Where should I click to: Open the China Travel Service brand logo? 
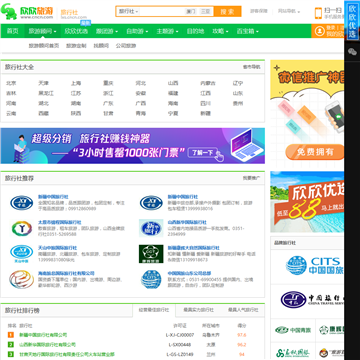(312, 300)
